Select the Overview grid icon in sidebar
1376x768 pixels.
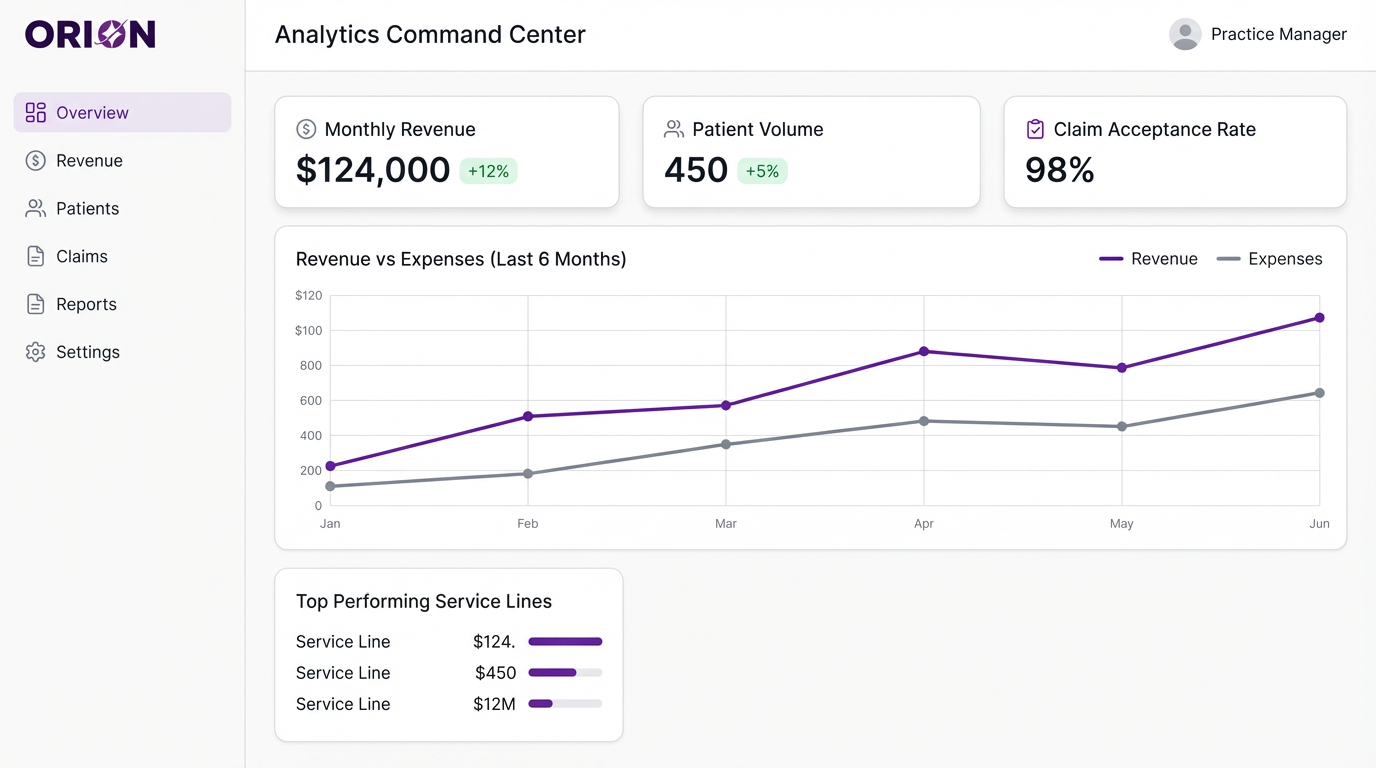(x=35, y=112)
